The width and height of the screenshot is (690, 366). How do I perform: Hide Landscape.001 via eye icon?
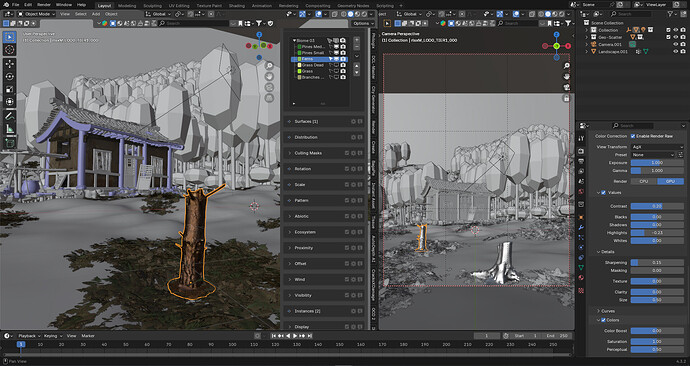[x=675, y=51]
